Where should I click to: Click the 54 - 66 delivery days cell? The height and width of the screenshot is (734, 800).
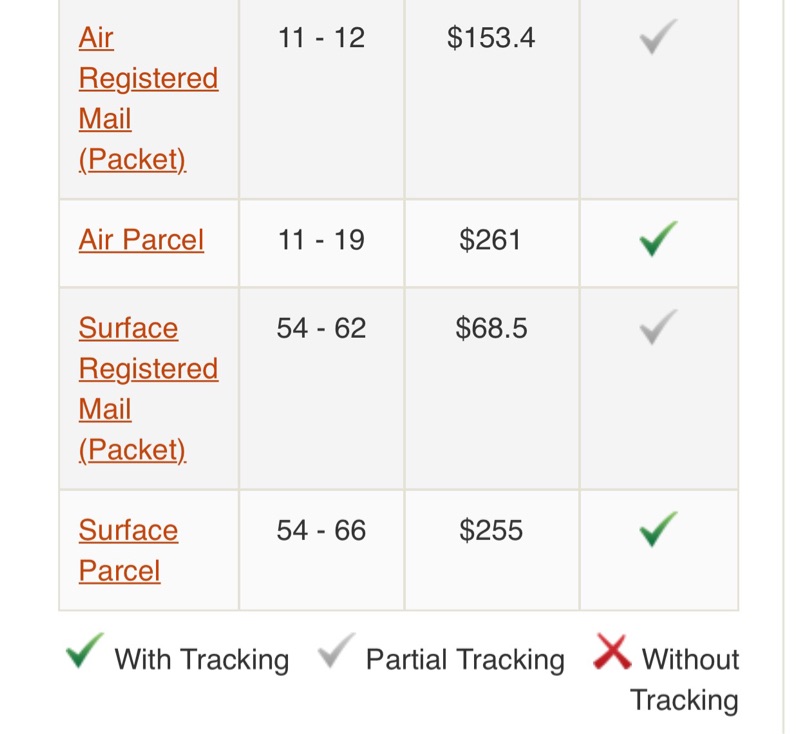pos(321,530)
